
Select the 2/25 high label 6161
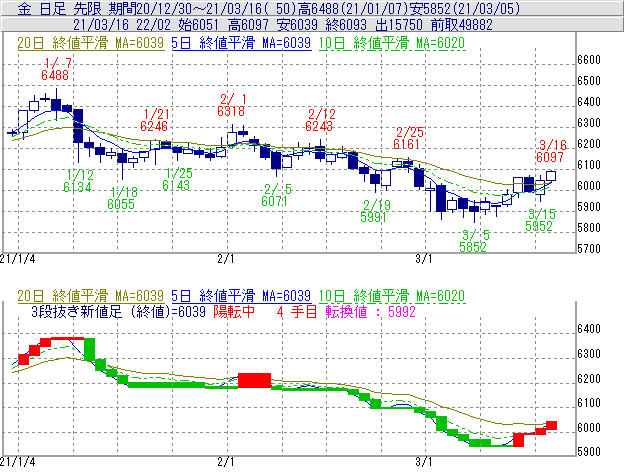pyautogui.click(x=407, y=145)
